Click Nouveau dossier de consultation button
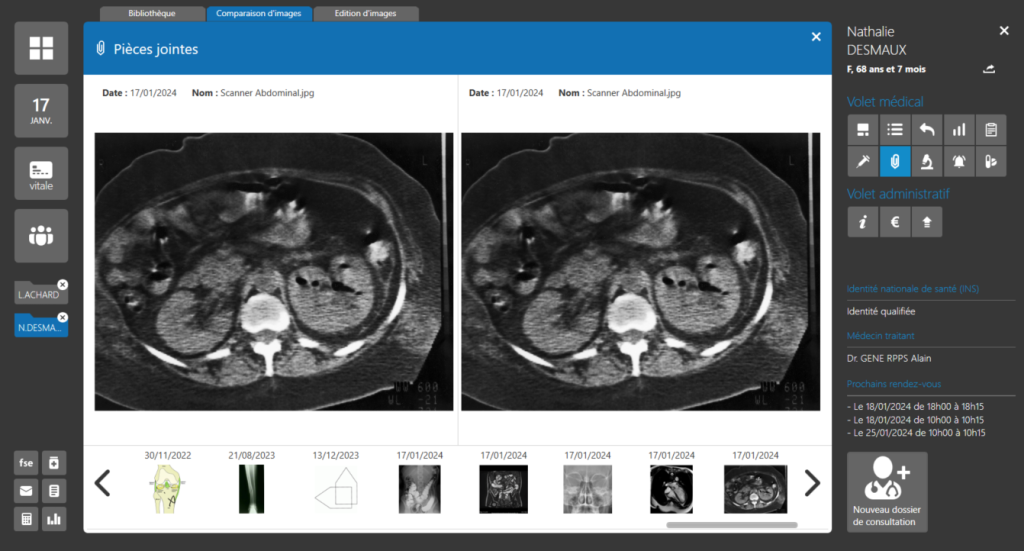This screenshot has width=1024, height=551. pyautogui.click(x=887, y=492)
